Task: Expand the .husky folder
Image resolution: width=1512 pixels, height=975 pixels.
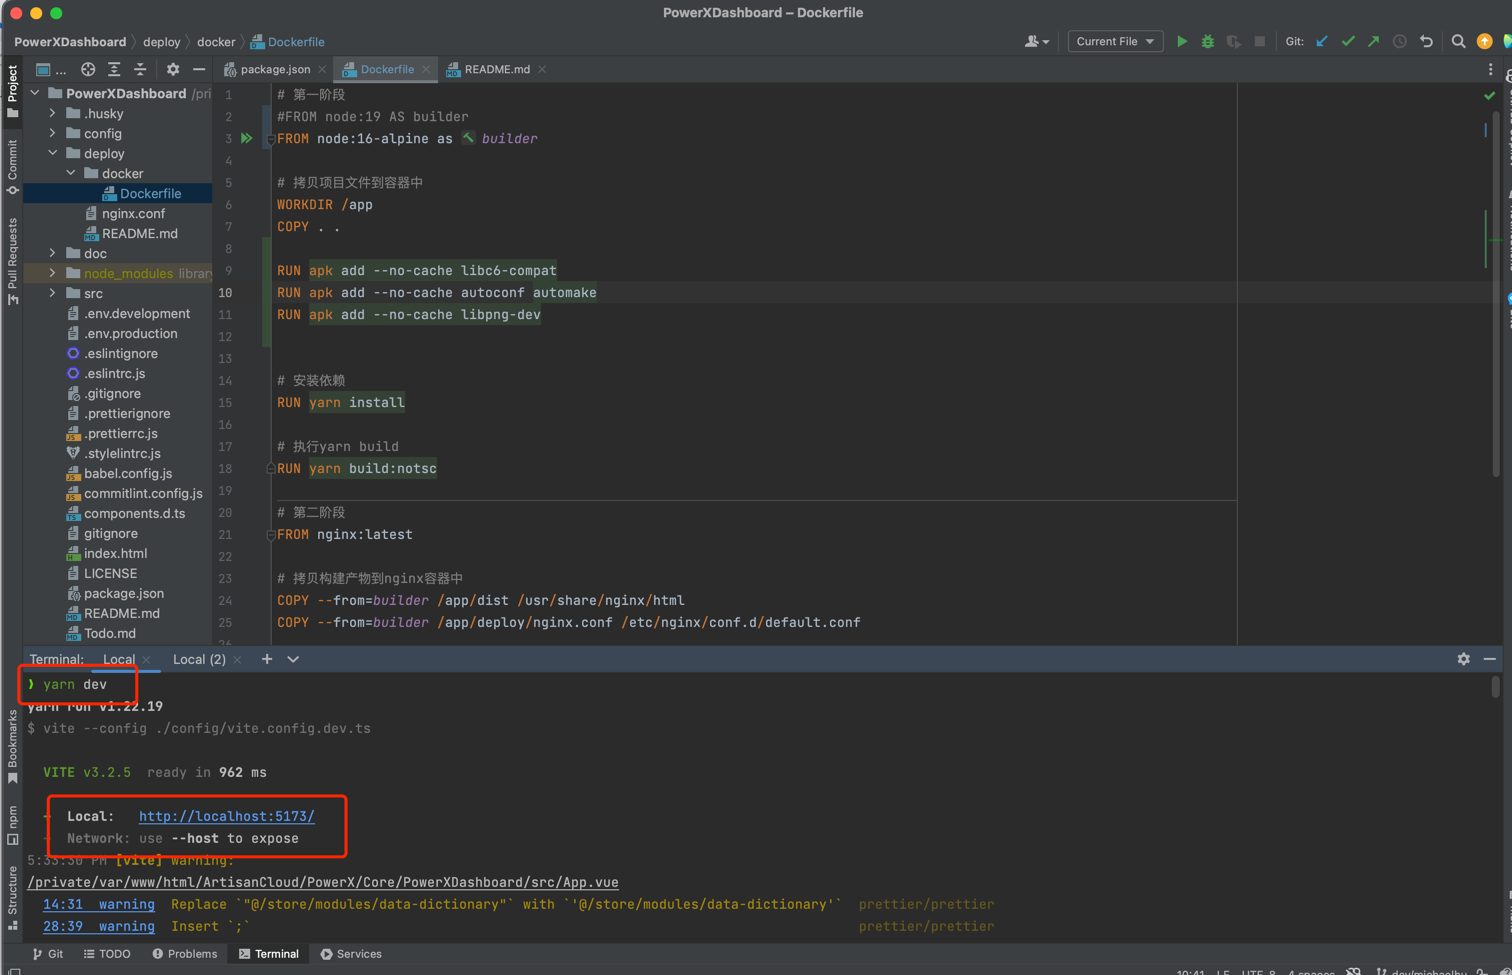Action: tap(53, 113)
